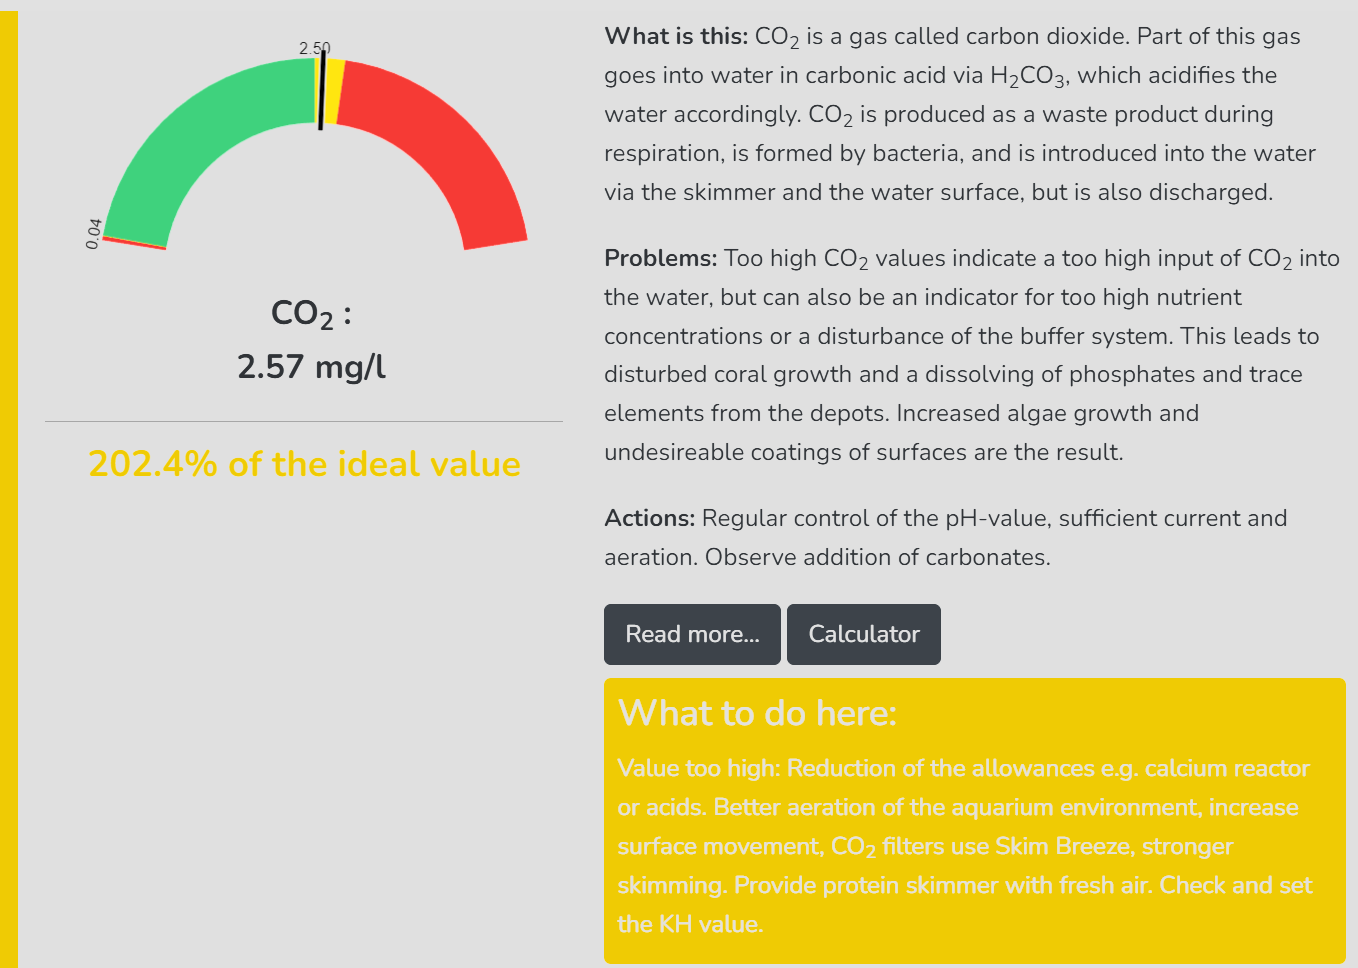Click the "Actions:" bold heading

[649, 519]
